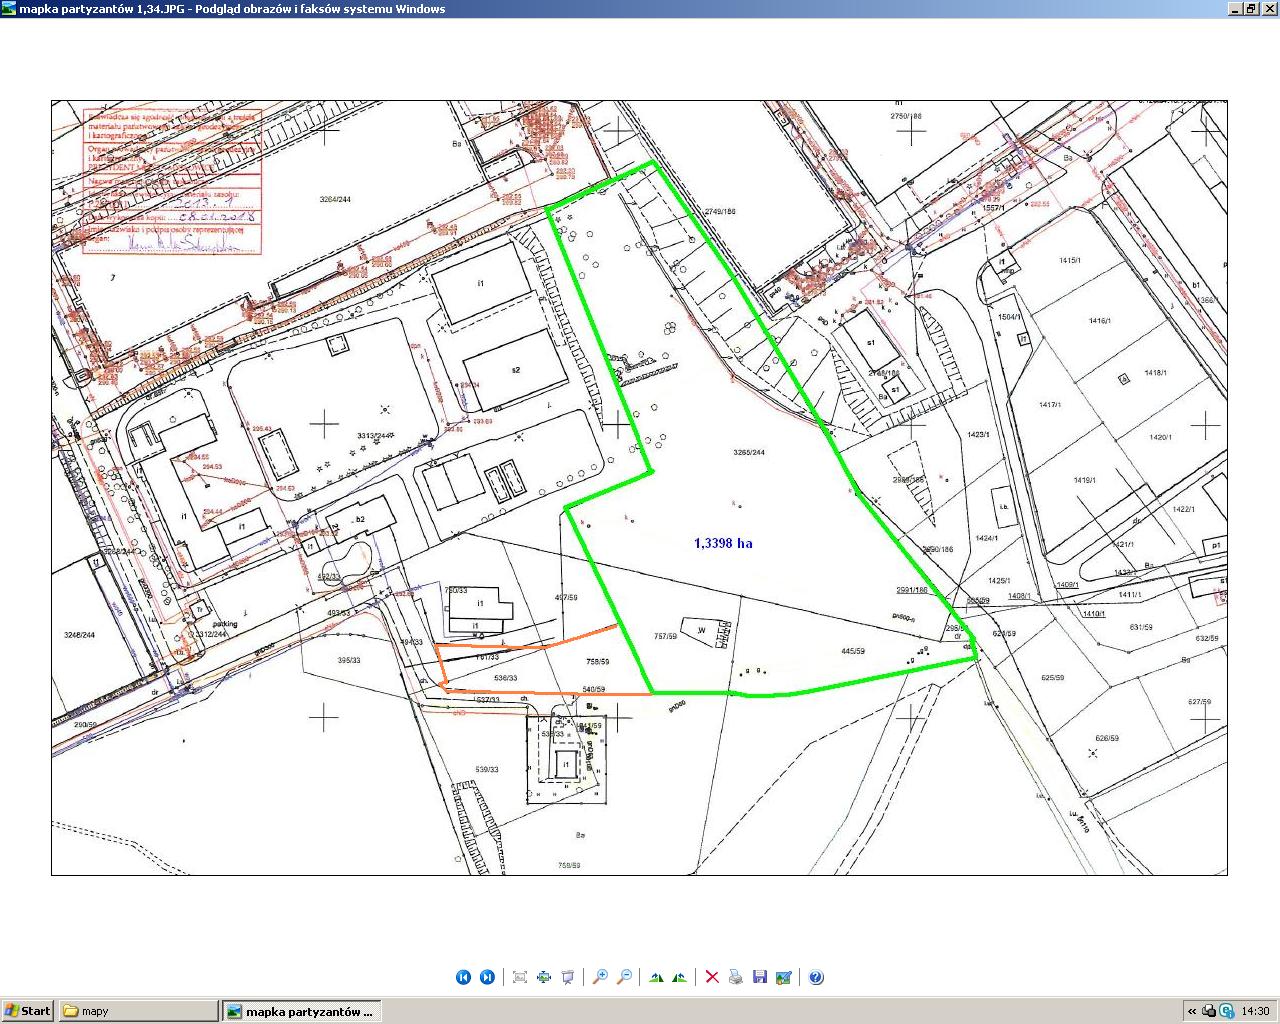
Task: Expand hidden system tray icons
Action: coord(1192,1011)
